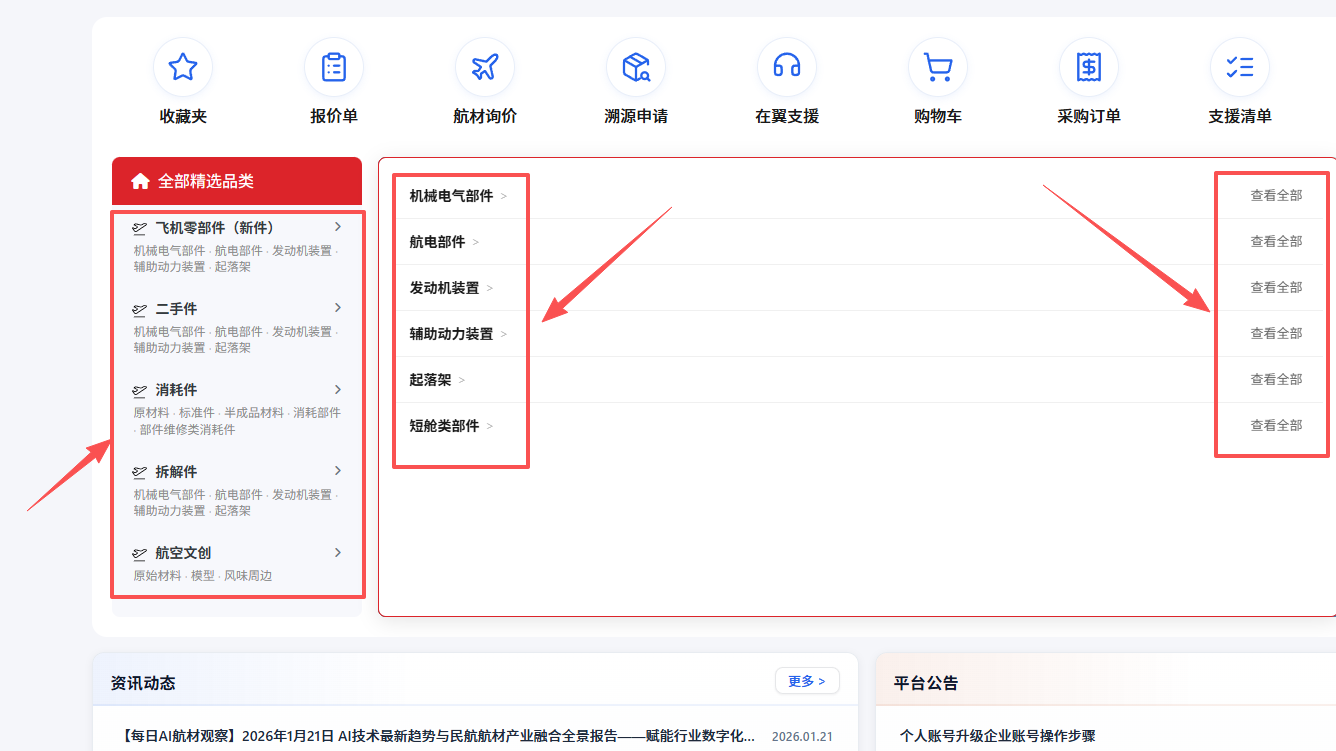Click plane icon next to 拆解件
Viewport: 1336px width, 751px height.
pos(140,473)
